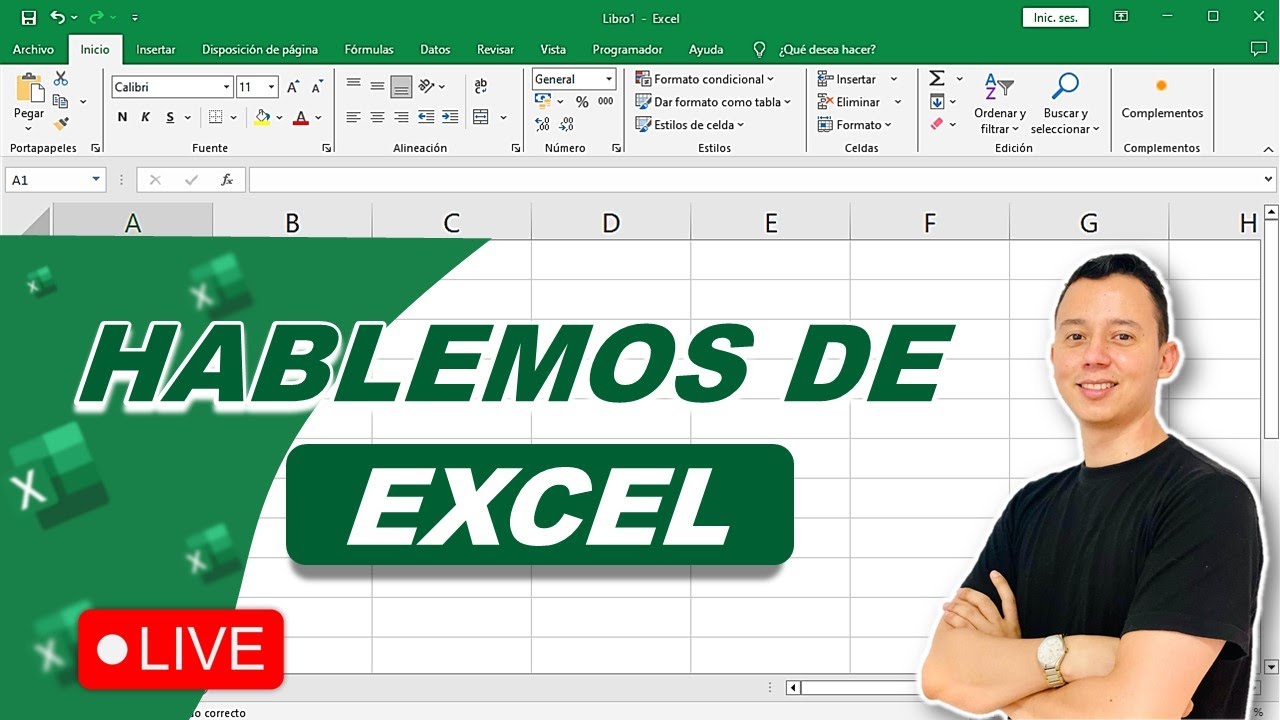Click the ¿Qué desea hacer? search box

coord(827,49)
